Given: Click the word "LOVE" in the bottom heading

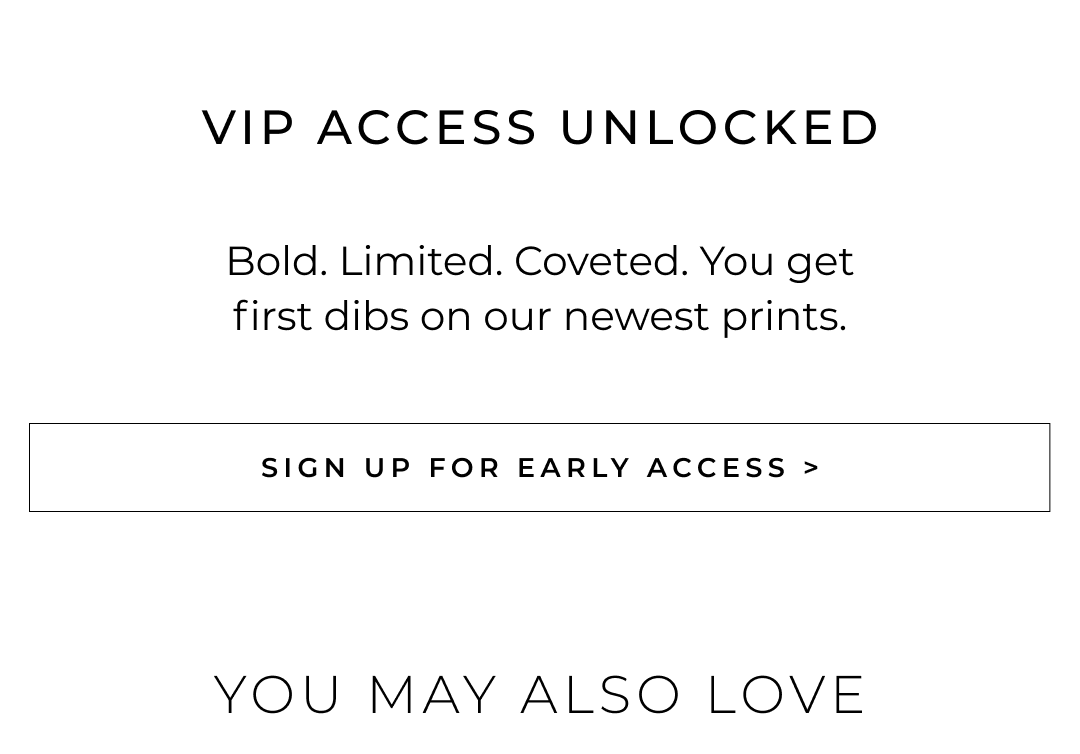Looking at the screenshot, I should (x=786, y=694).
